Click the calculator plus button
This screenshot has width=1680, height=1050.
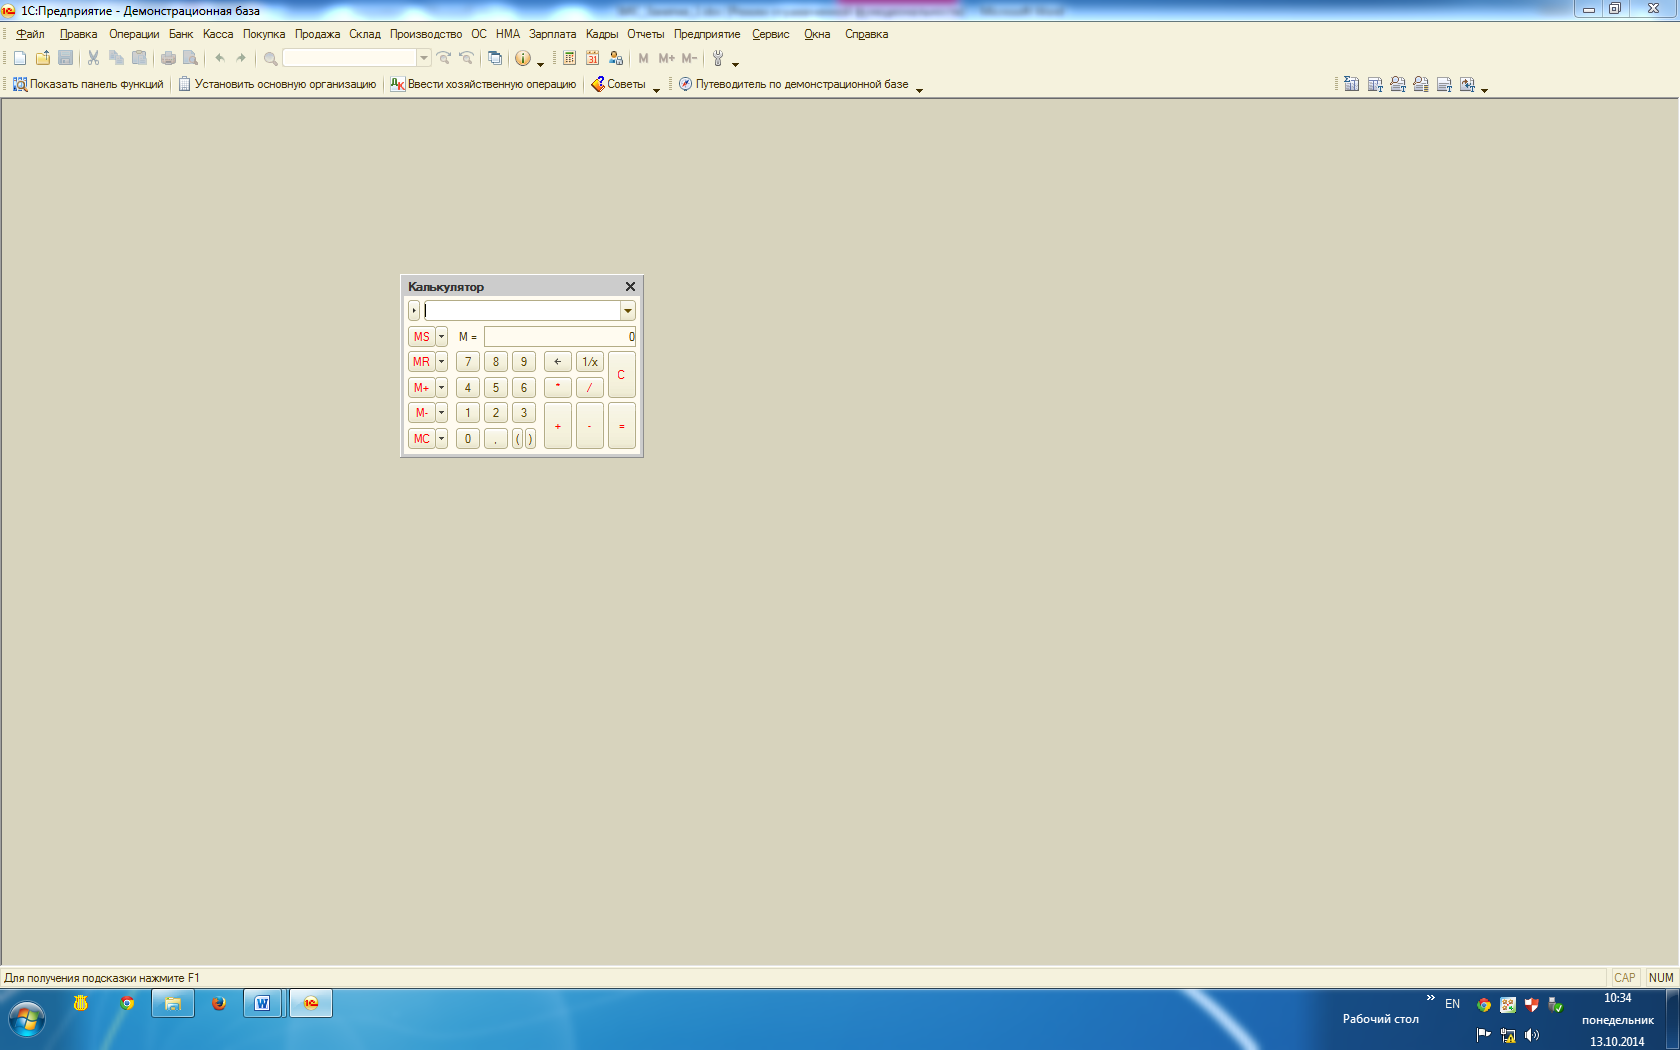coord(558,426)
